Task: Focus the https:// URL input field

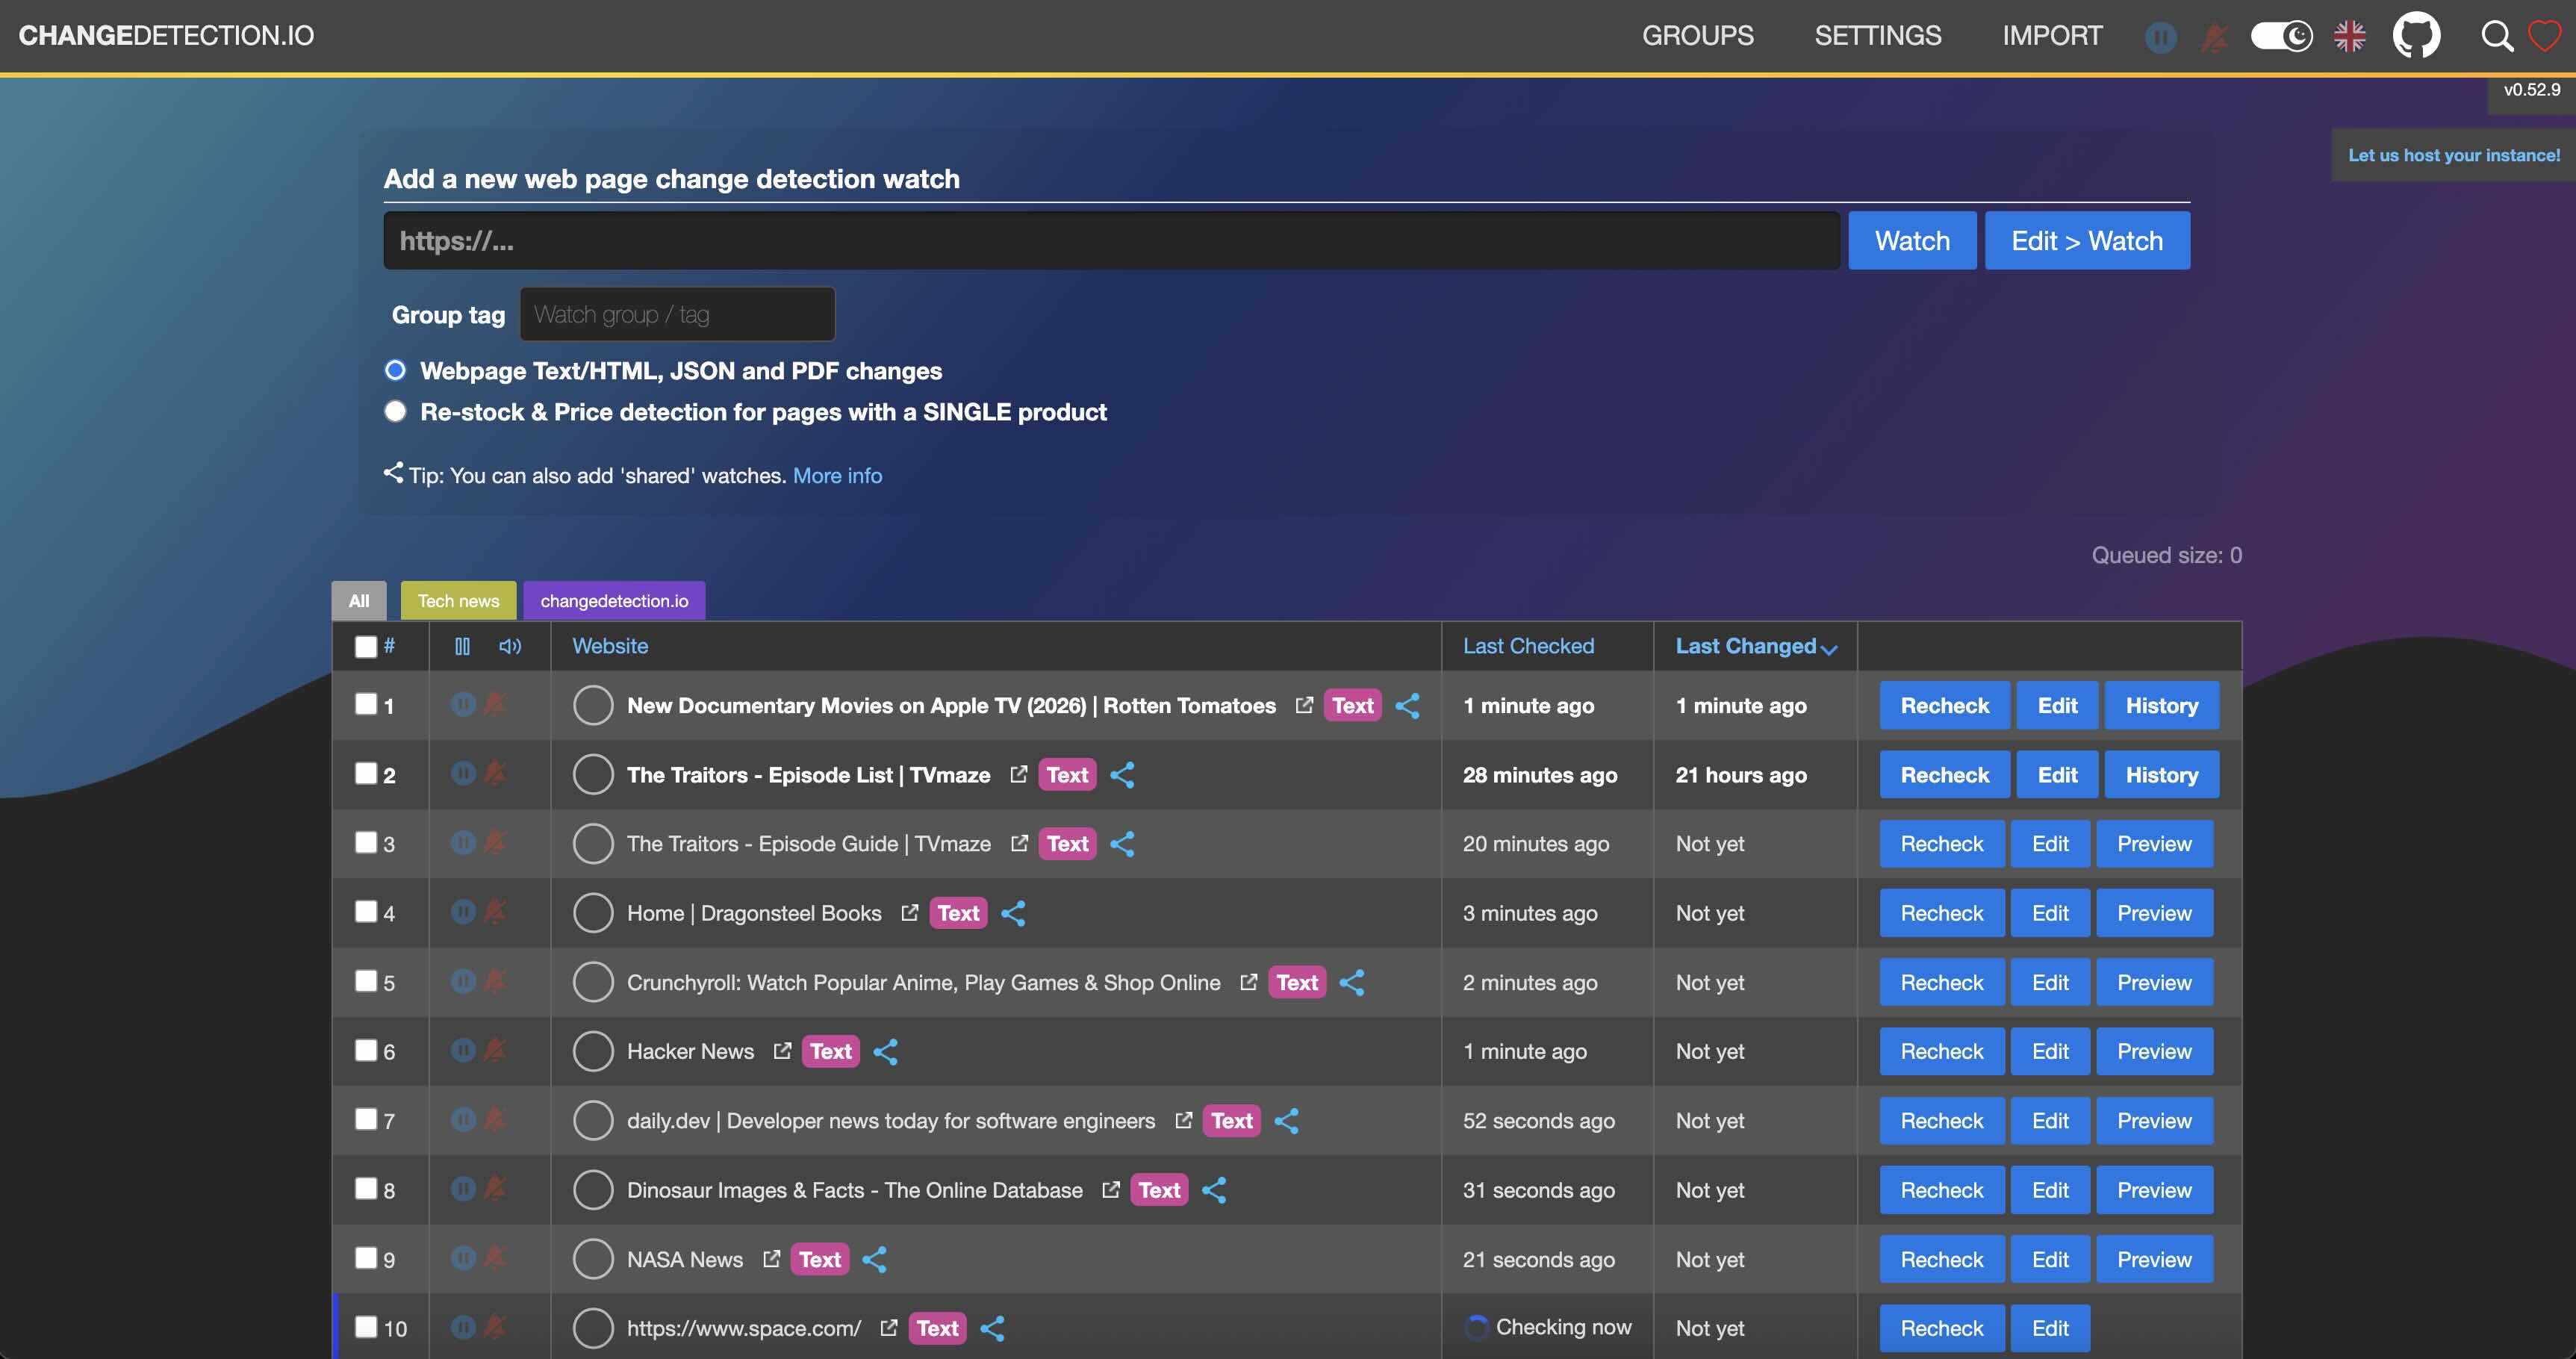Action: [x=1110, y=240]
